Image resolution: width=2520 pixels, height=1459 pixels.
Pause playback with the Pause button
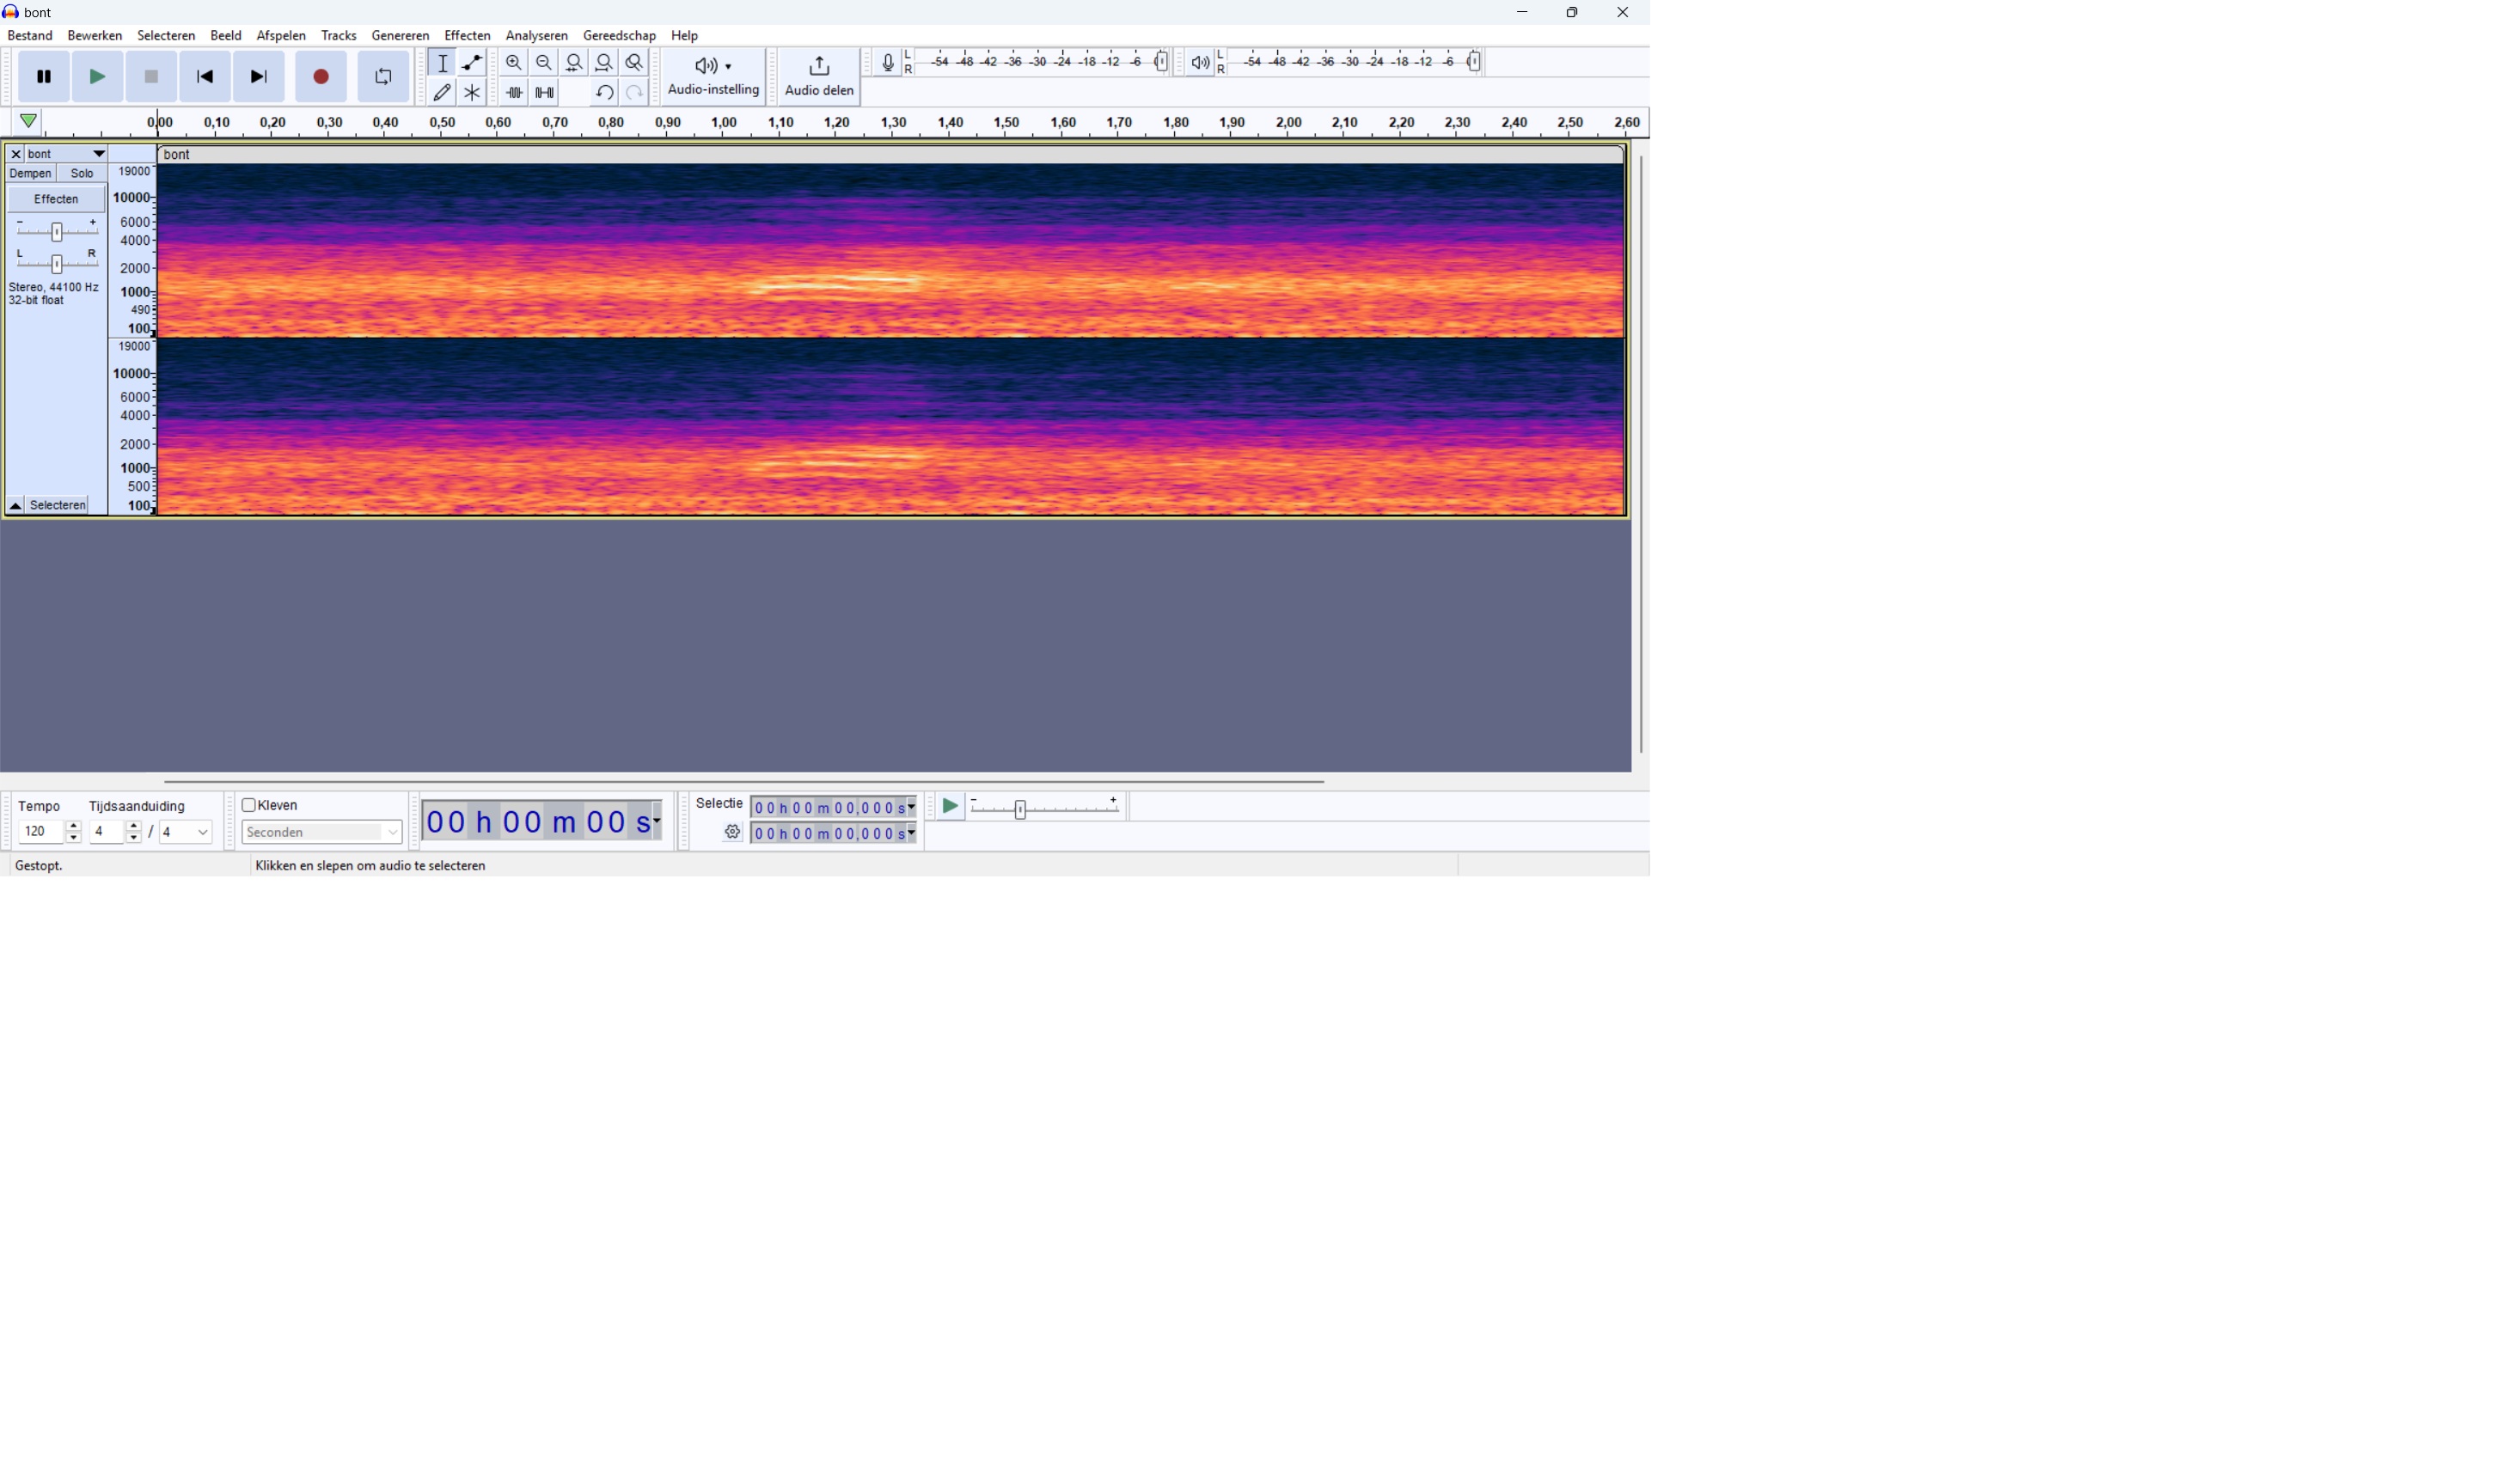click(44, 77)
